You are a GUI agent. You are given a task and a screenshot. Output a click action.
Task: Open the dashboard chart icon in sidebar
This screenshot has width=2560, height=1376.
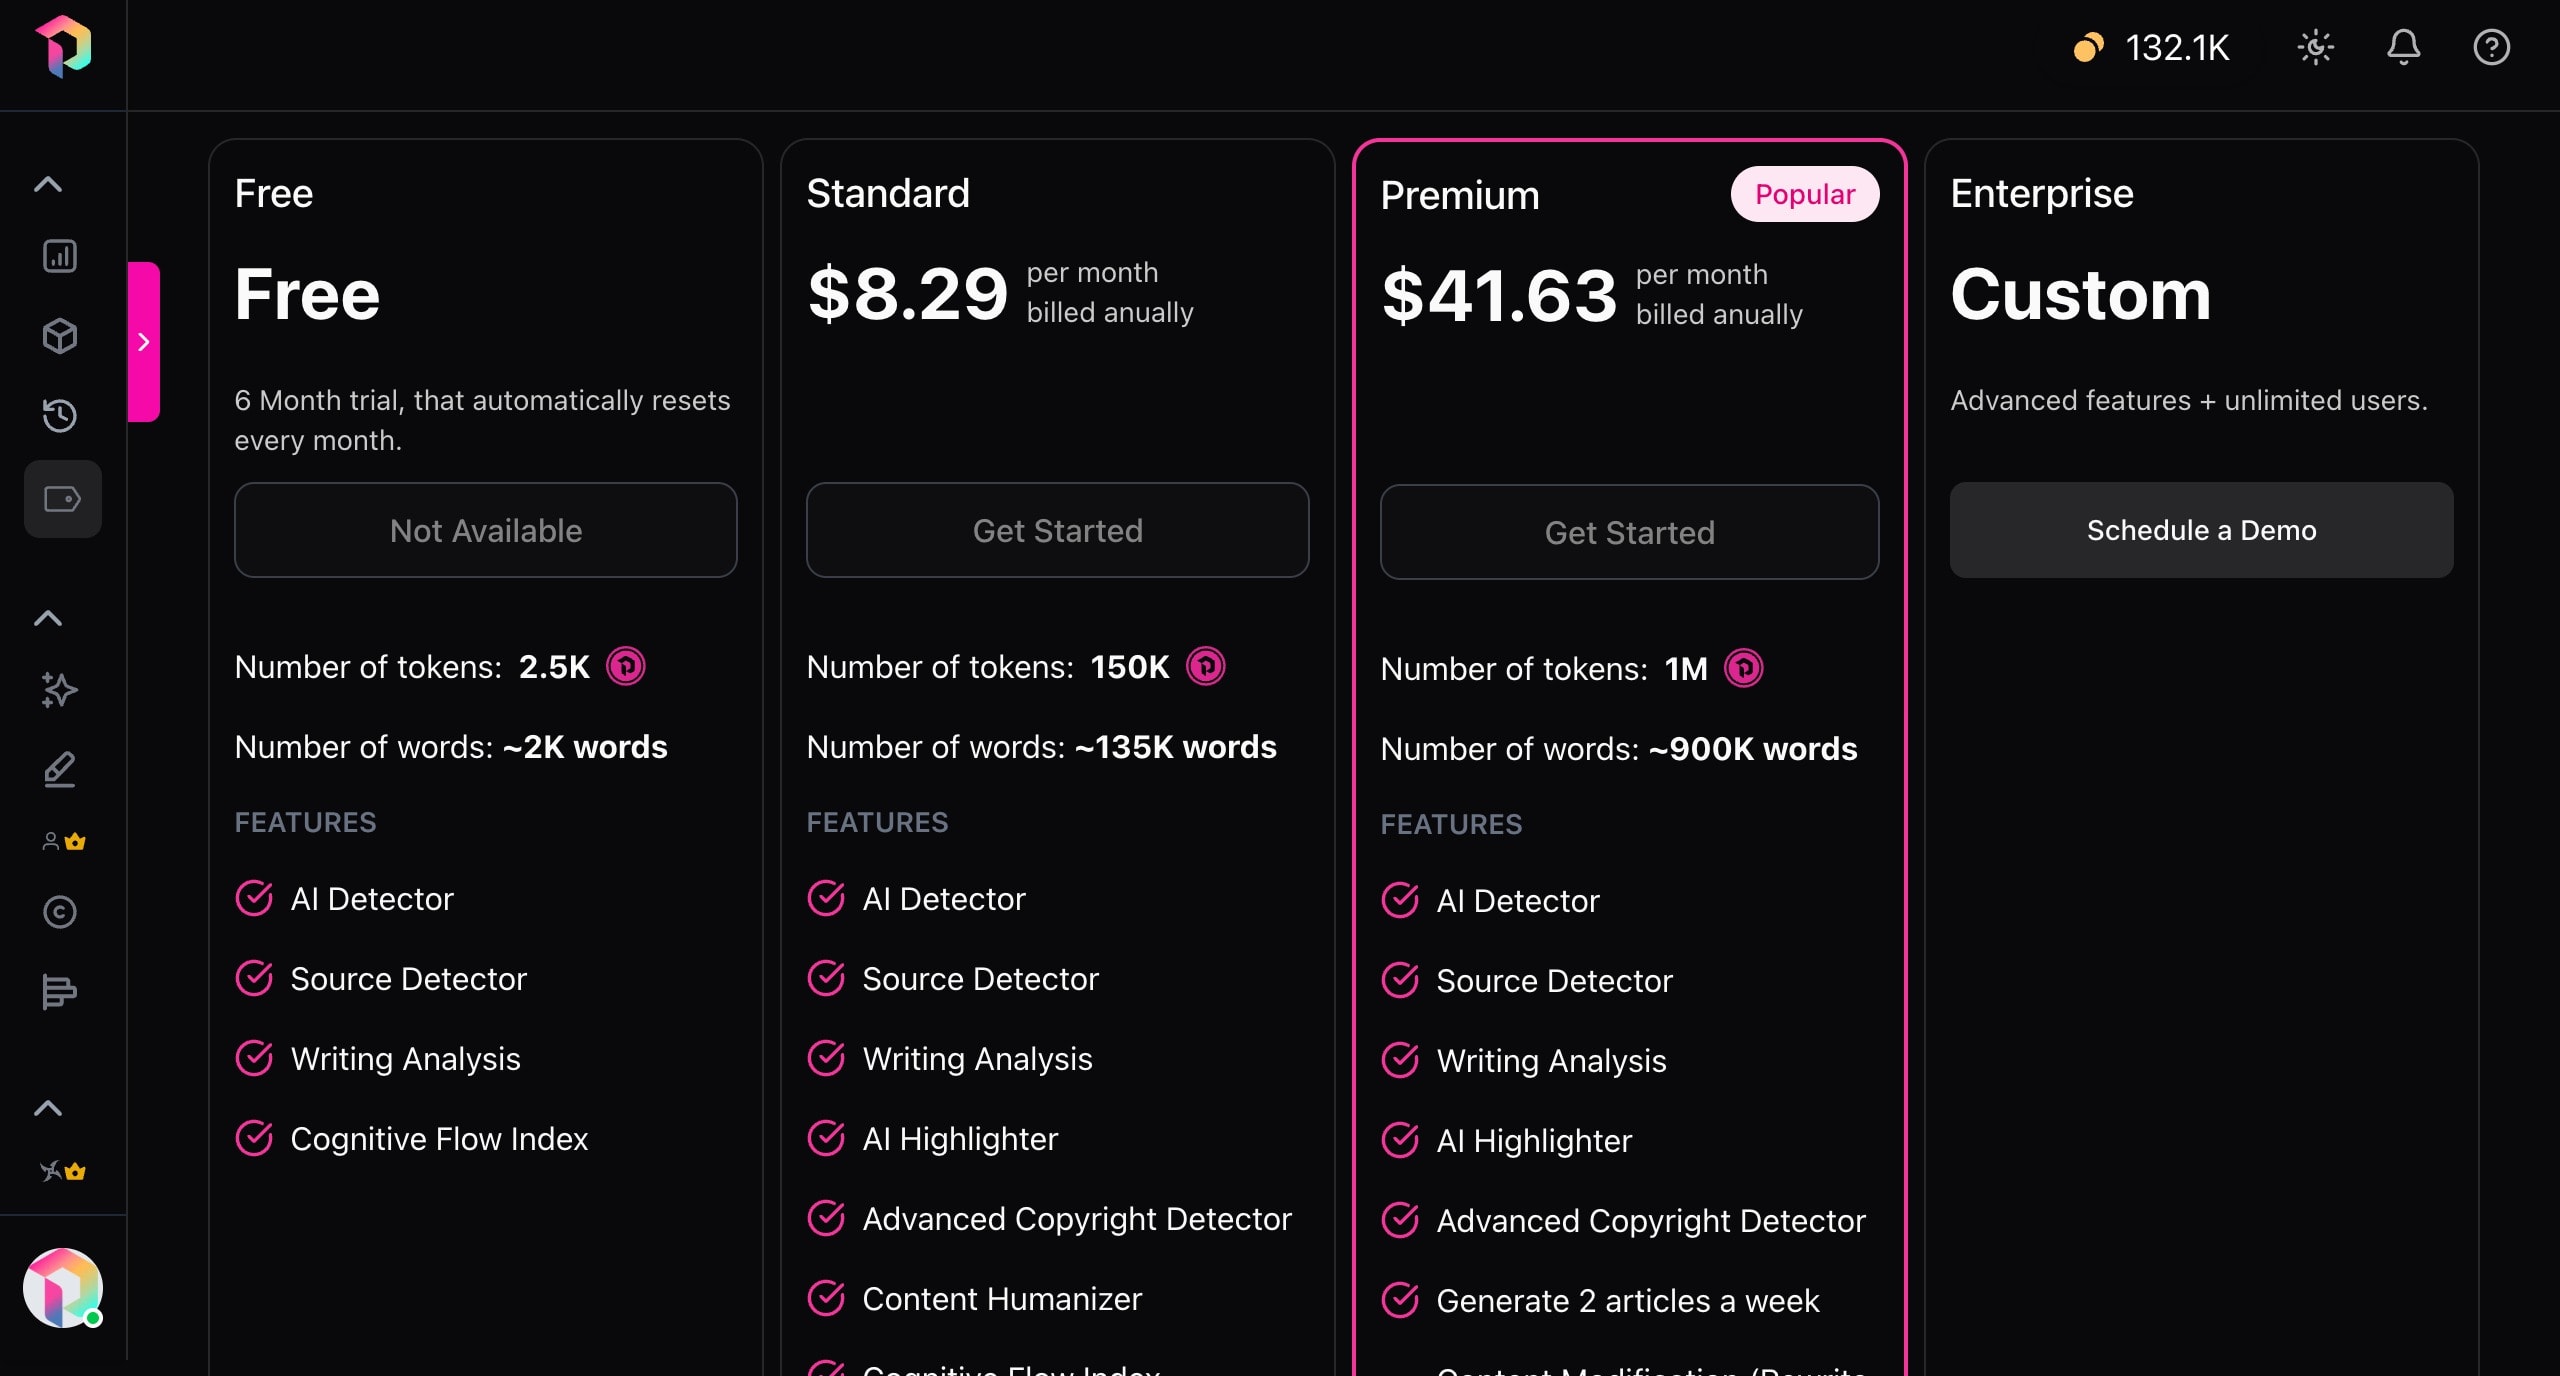pyautogui.click(x=60, y=256)
